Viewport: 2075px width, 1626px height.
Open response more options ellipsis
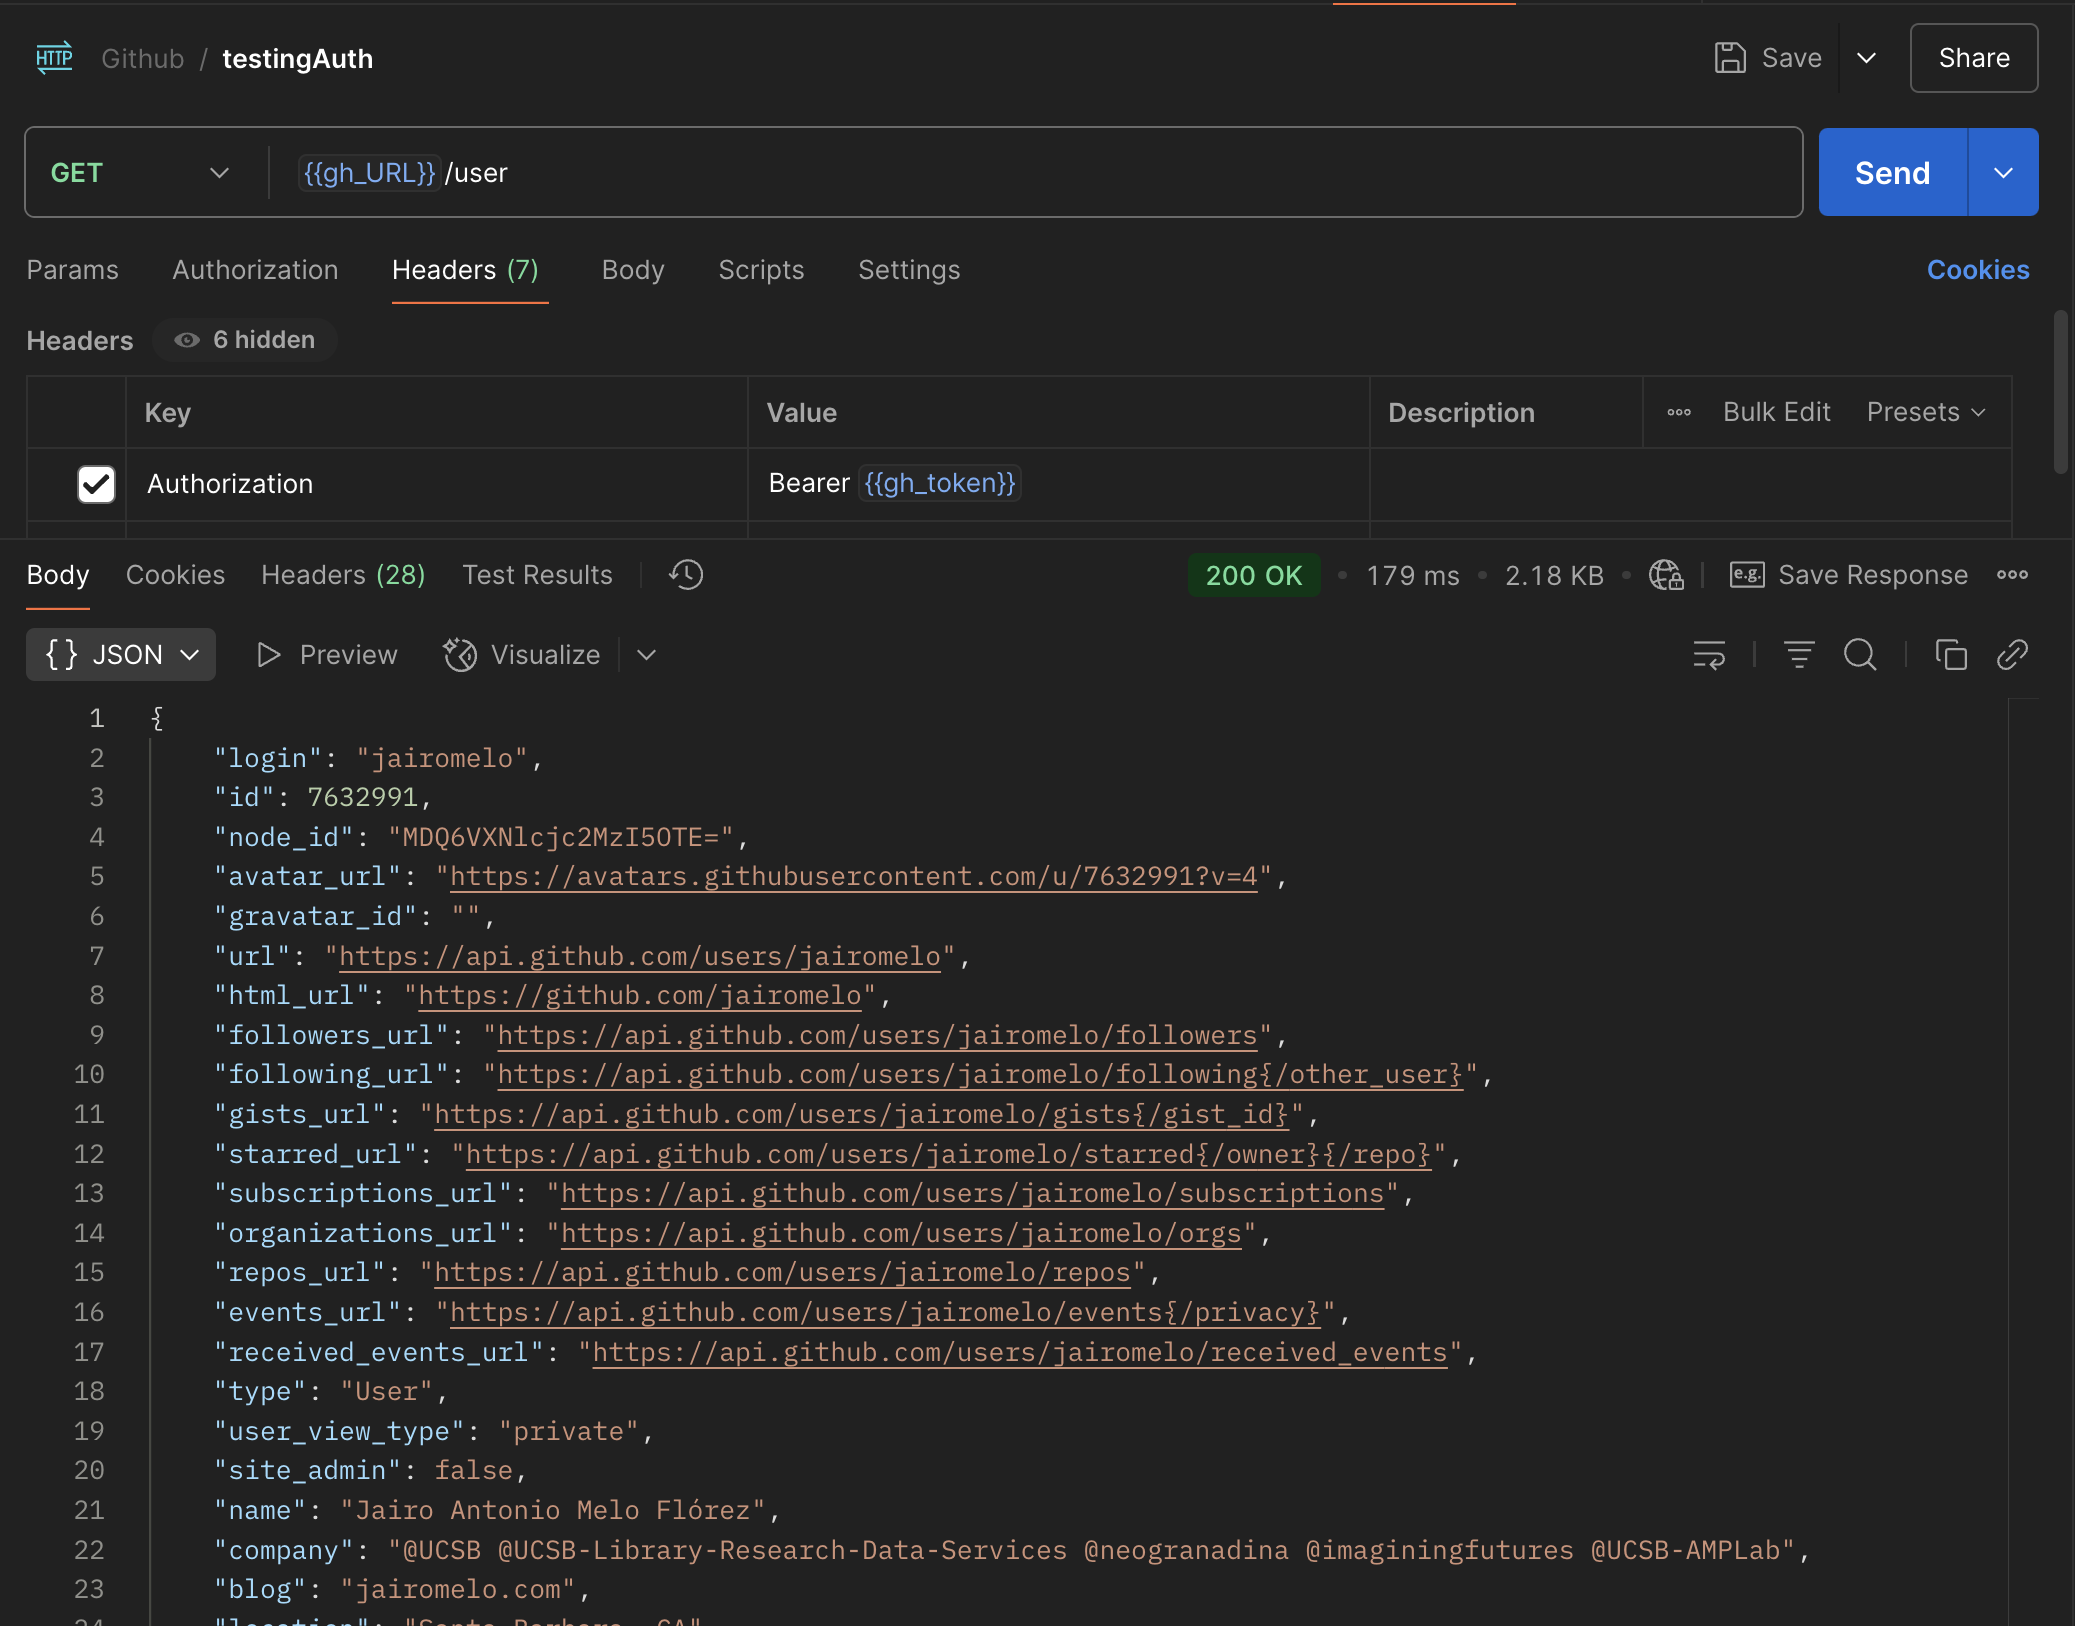tap(2012, 575)
